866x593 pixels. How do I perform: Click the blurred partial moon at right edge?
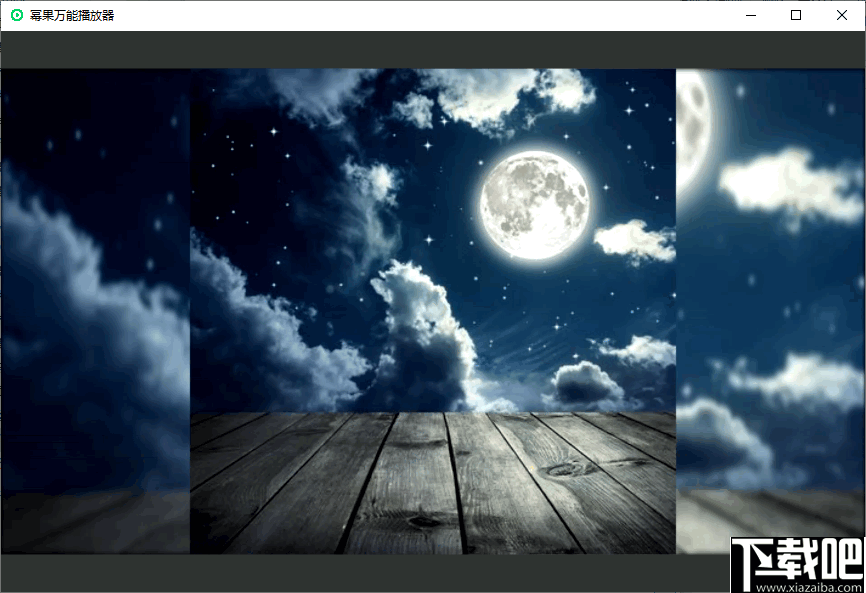pos(695,133)
